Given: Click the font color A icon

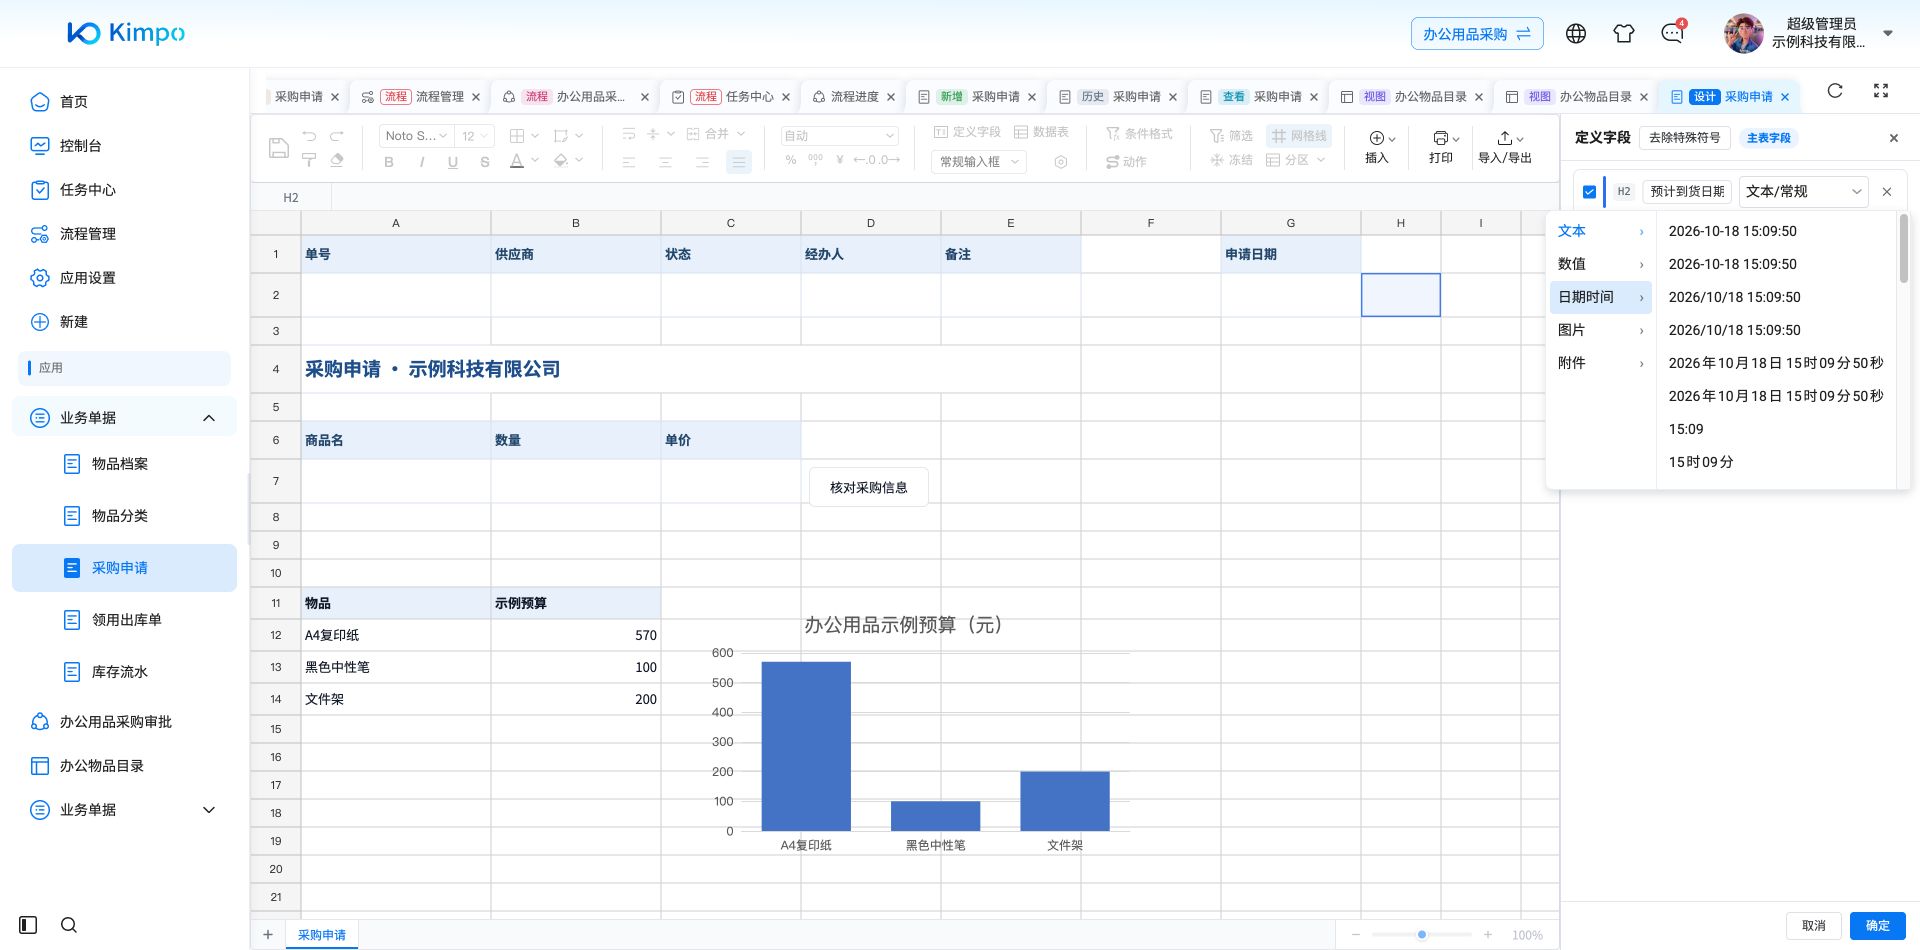Looking at the screenshot, I should coord(517,161).
